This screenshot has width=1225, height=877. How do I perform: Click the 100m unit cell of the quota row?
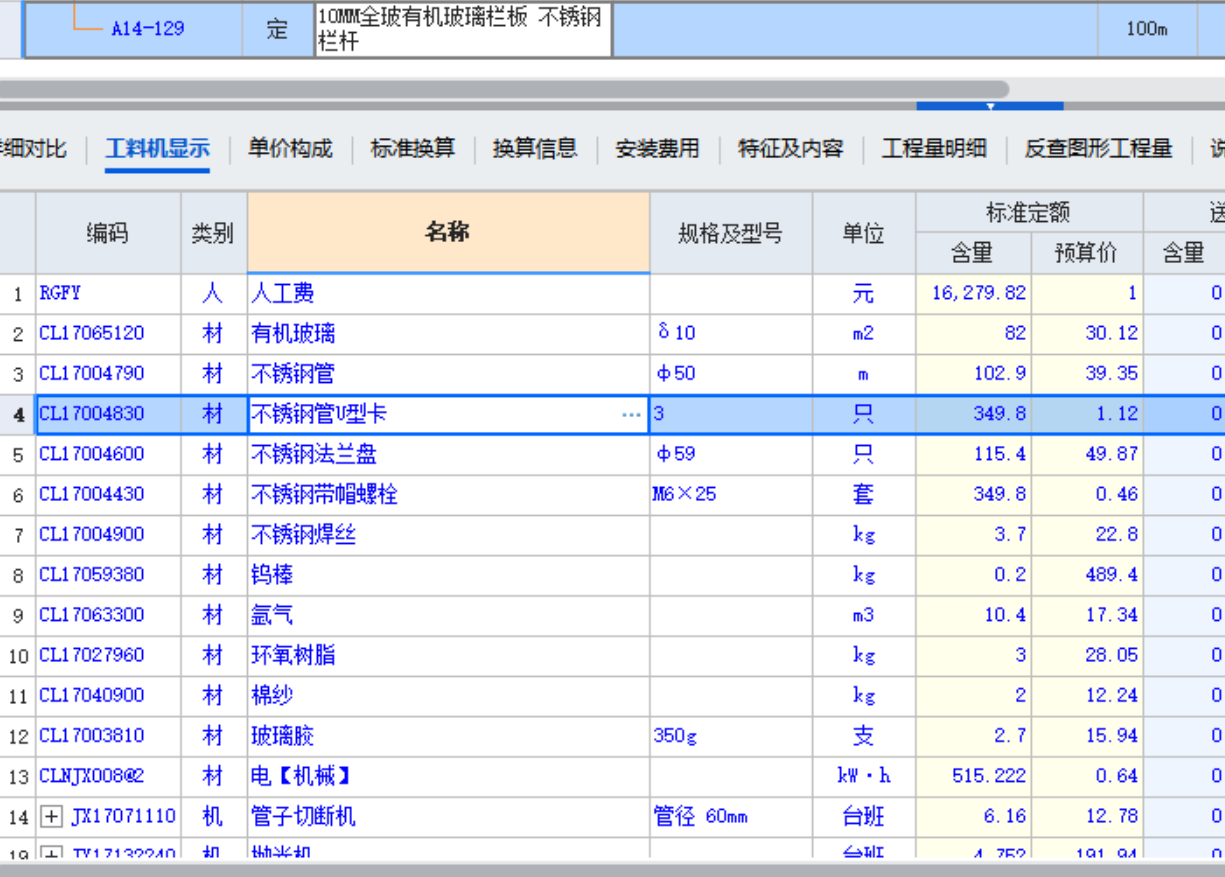point(1146,29)
